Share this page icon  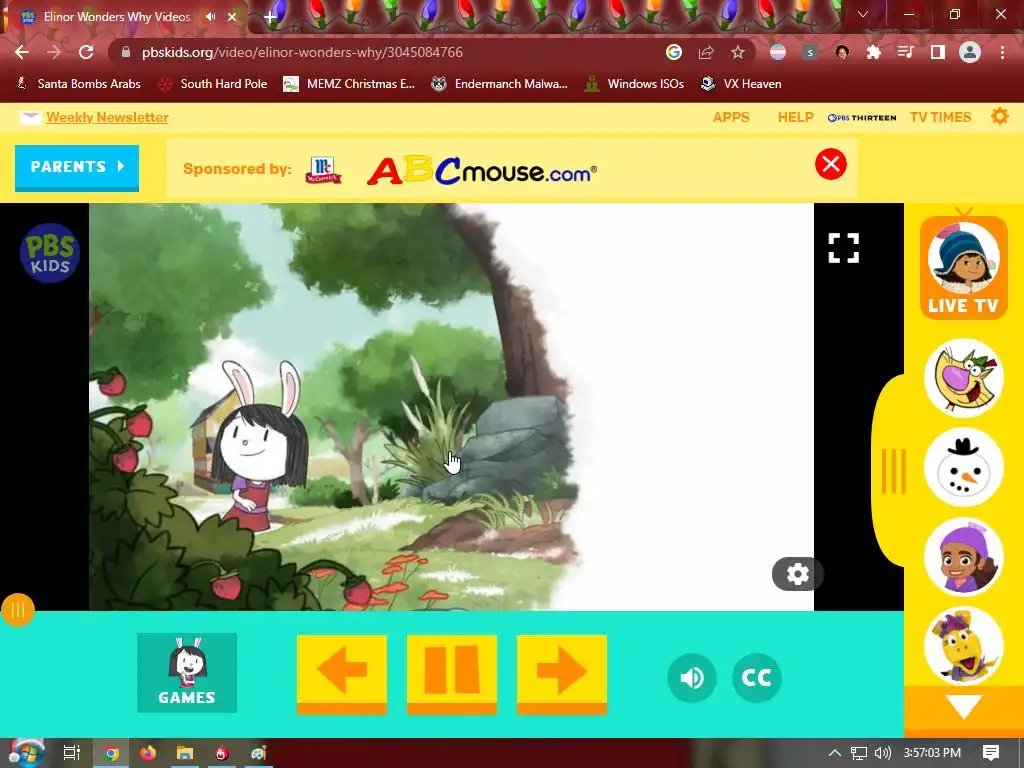[x=706, y=52]
